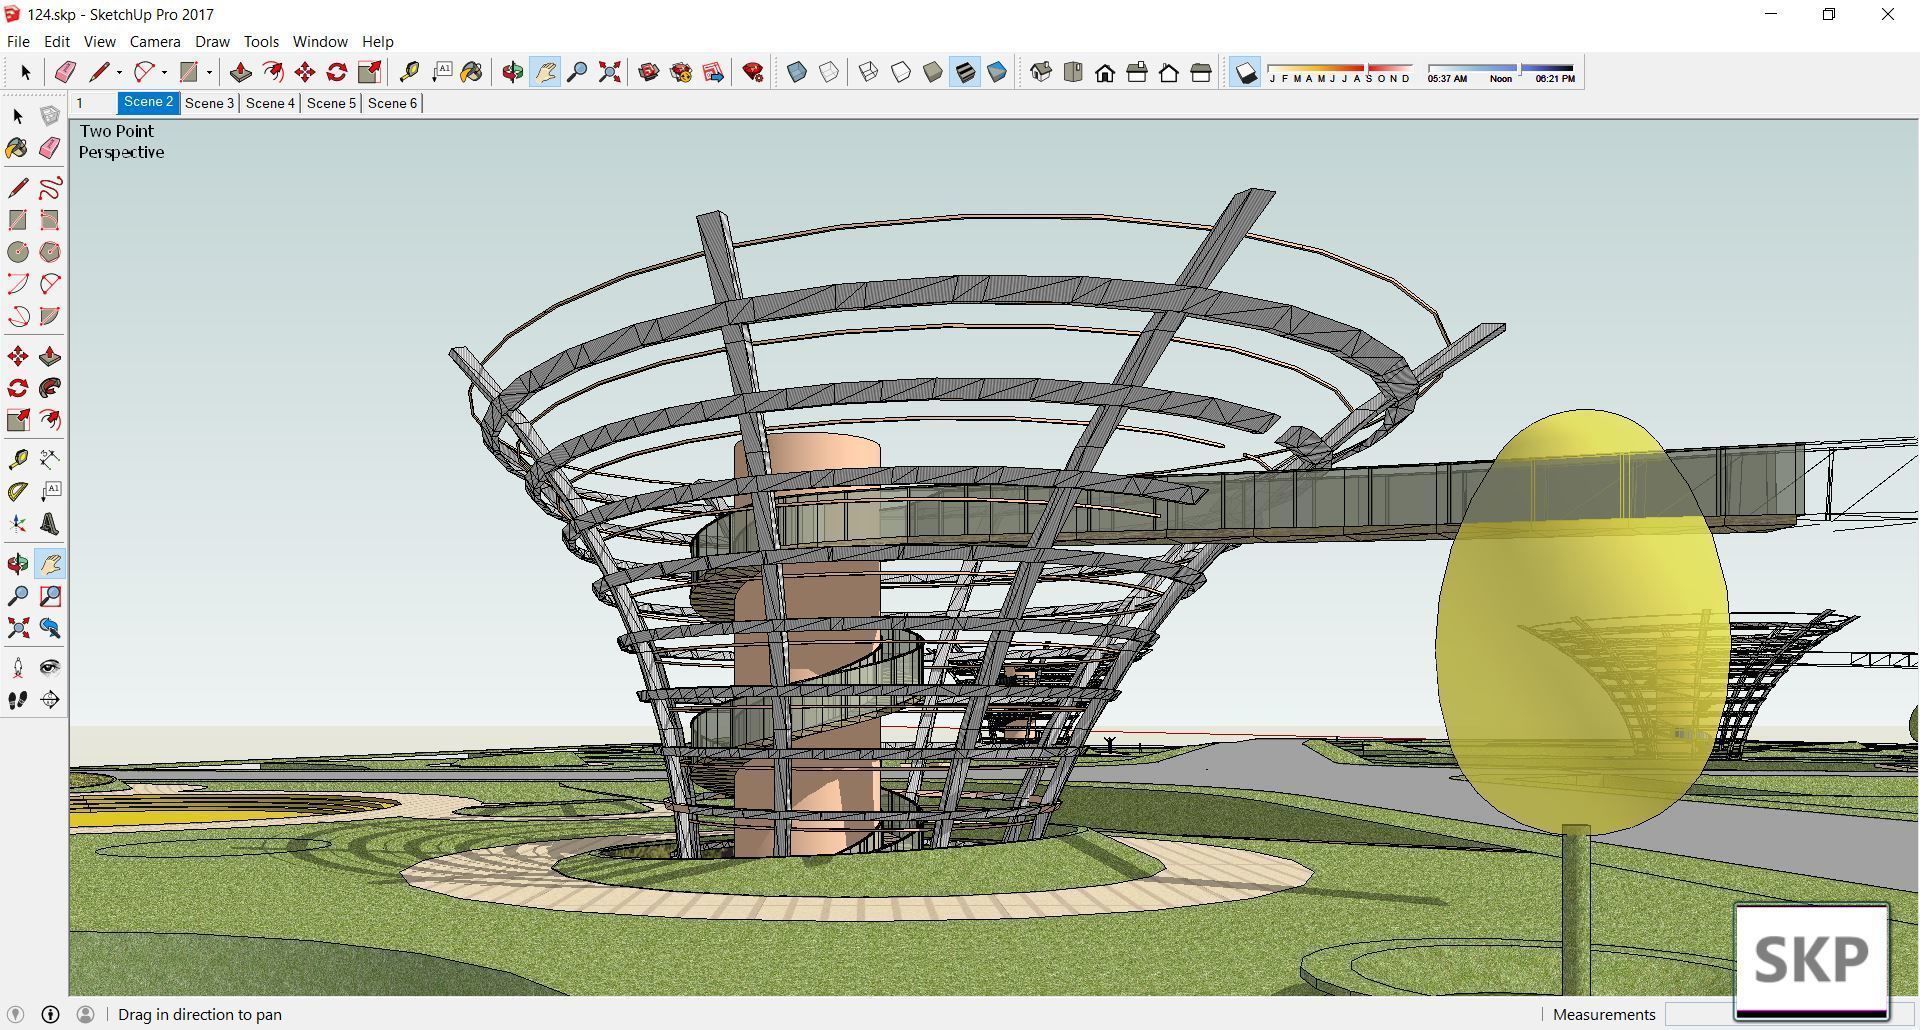Image resolution: width=1920 pixels, height=1030 pixels.
Task: Switch to Scene 6 tab
Action: coord(392,103)
